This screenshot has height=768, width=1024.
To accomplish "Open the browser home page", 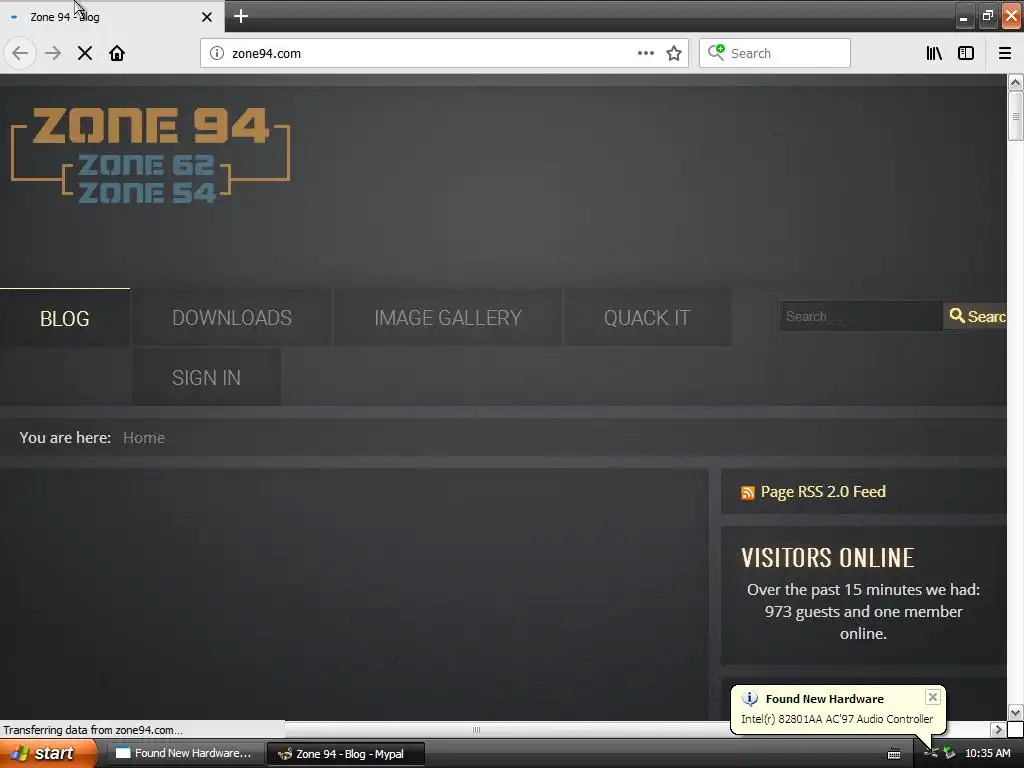I will coord(117,53).
